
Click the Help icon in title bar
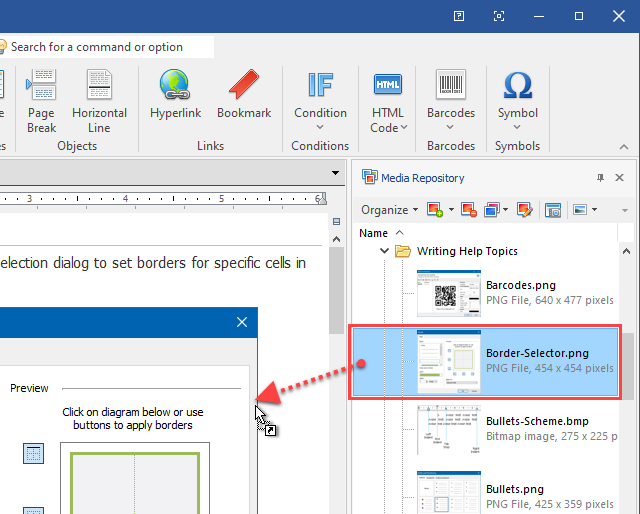[459, 16]
